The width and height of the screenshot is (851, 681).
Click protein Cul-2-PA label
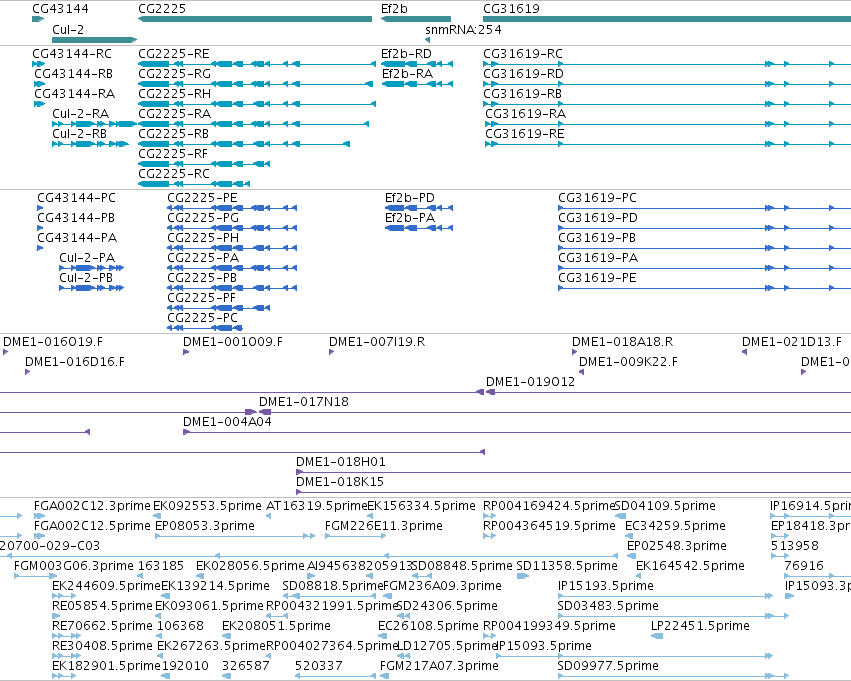pyautogui.click(x=87, y=258)
